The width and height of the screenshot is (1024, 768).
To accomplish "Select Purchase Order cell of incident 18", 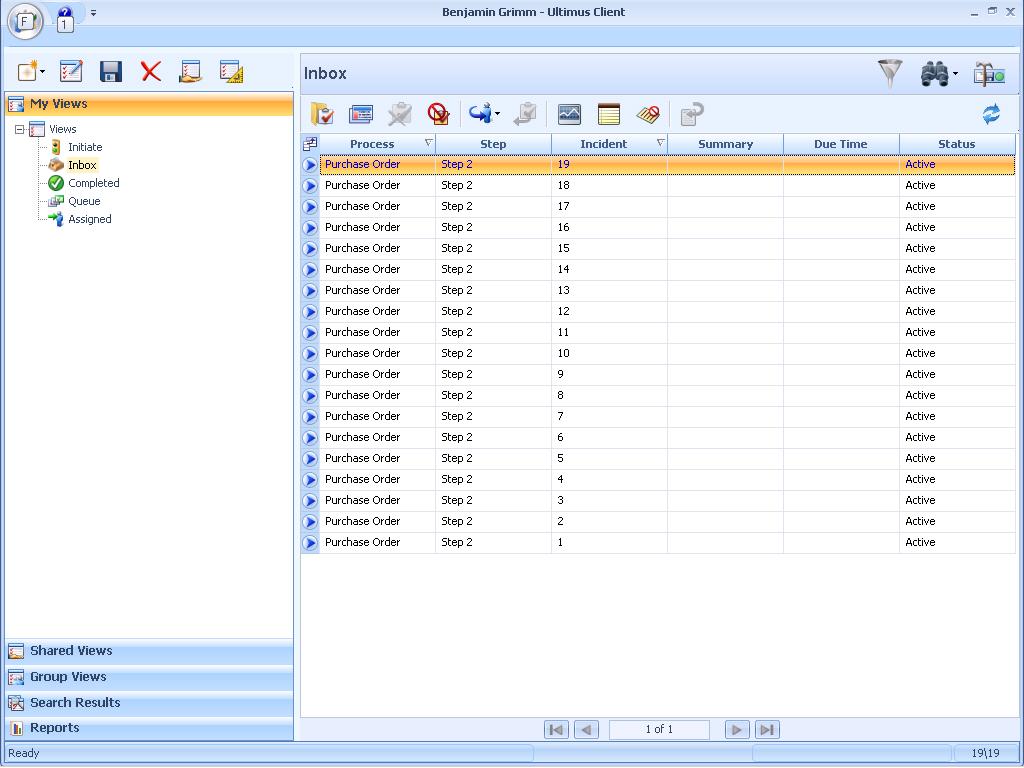I will 377,185.
